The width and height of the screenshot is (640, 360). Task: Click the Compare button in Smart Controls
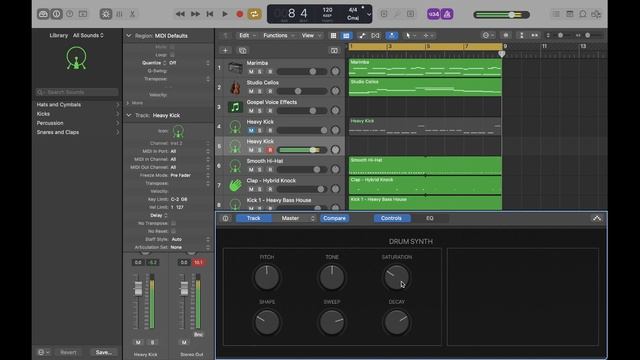pos(334,218)
